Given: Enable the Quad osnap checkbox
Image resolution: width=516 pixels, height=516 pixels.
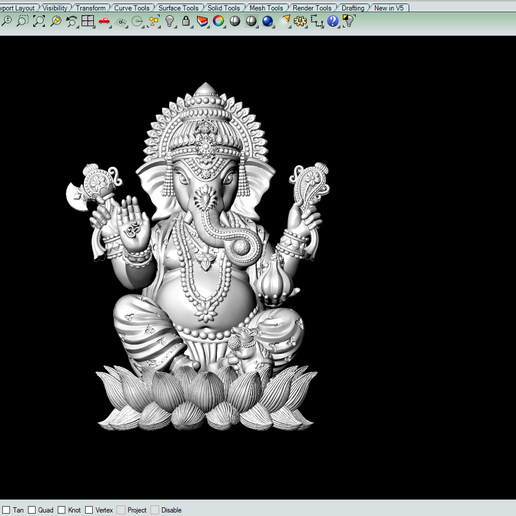Looking at the screenshot, I should [x=32, y=510].
